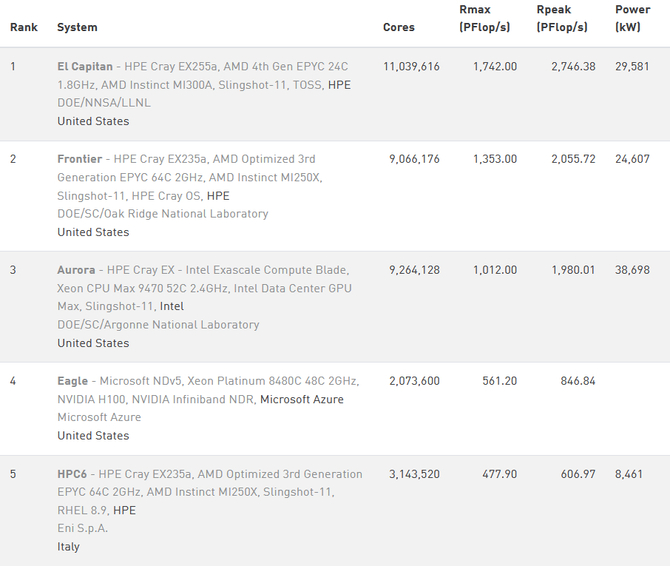Select the Power (kW) column header

632,18
